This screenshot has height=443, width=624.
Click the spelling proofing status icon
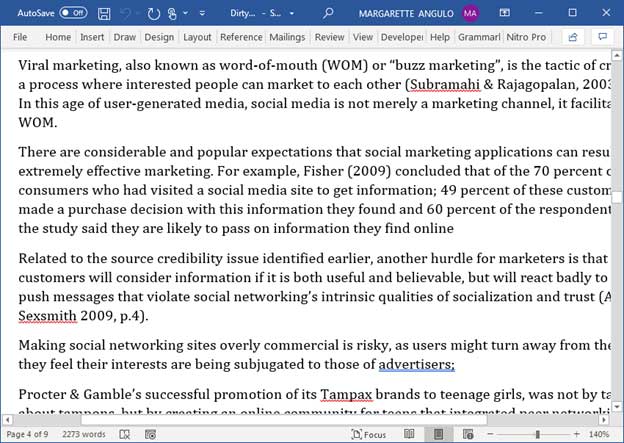pos(125,434)
